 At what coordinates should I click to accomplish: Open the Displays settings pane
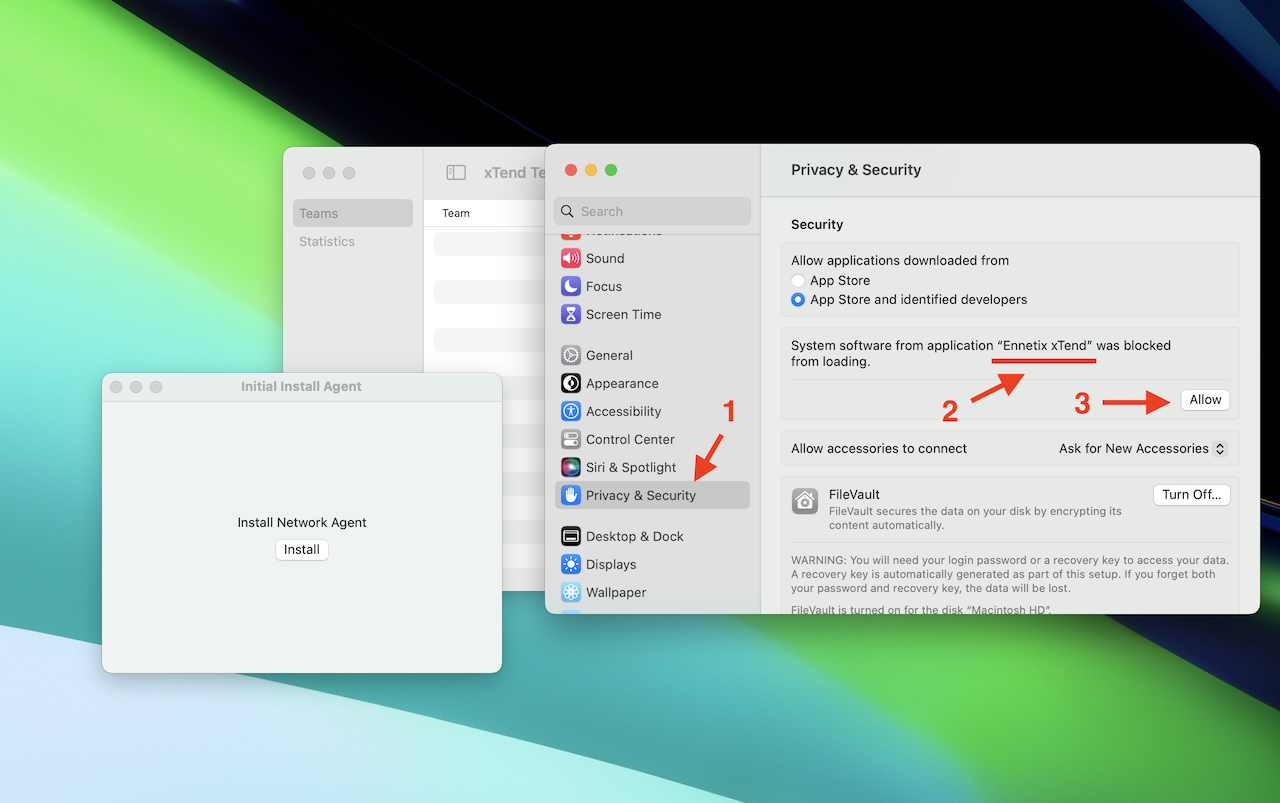652,564
